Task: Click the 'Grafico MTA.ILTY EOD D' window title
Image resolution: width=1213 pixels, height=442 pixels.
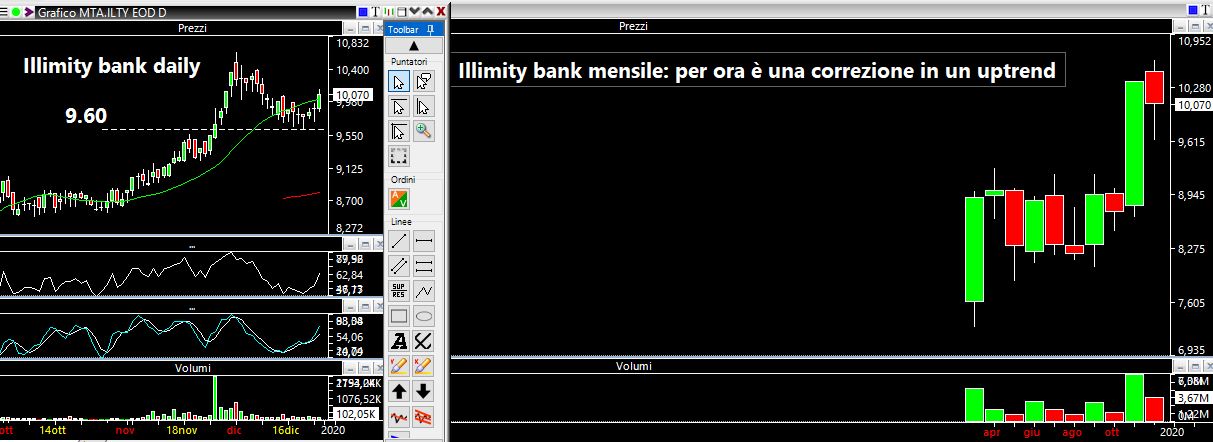Action: (101, 12)
